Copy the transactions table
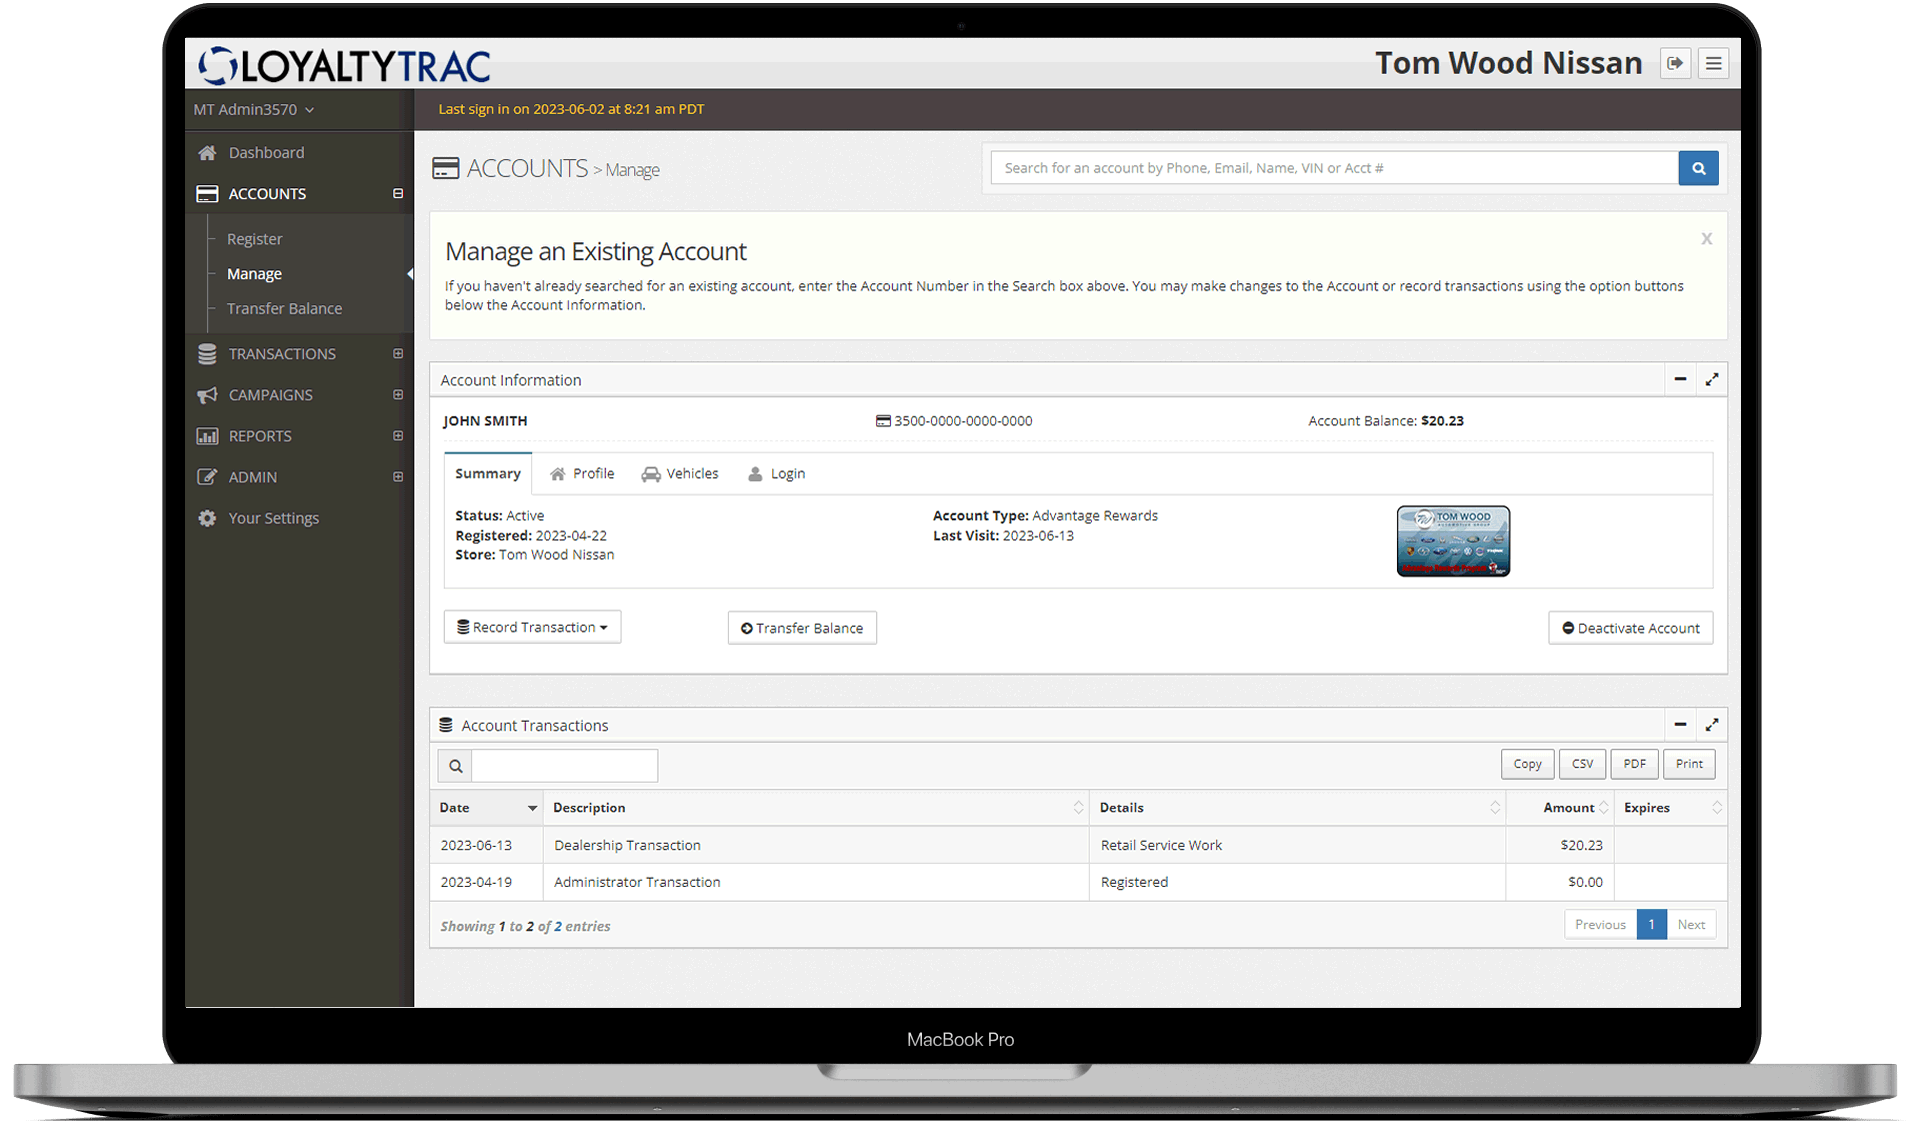Screen dimensions: 1920x1122 1527,764
